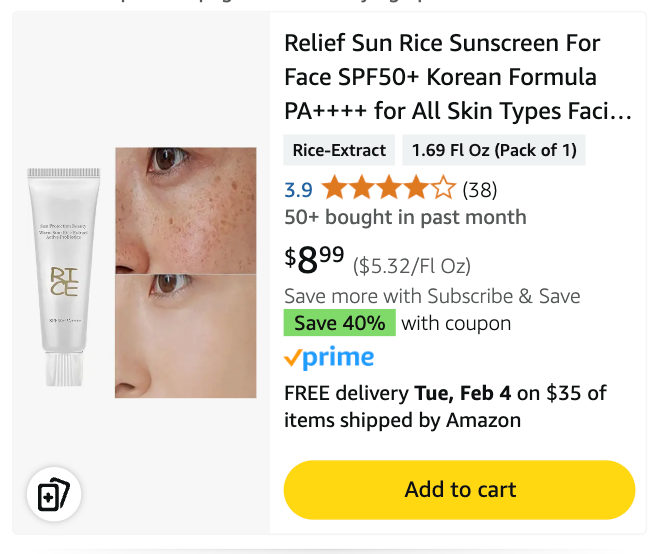Open the 3.9 rating number breakdown
Viewport: 662px width, 554px height.
pos(298,189)
